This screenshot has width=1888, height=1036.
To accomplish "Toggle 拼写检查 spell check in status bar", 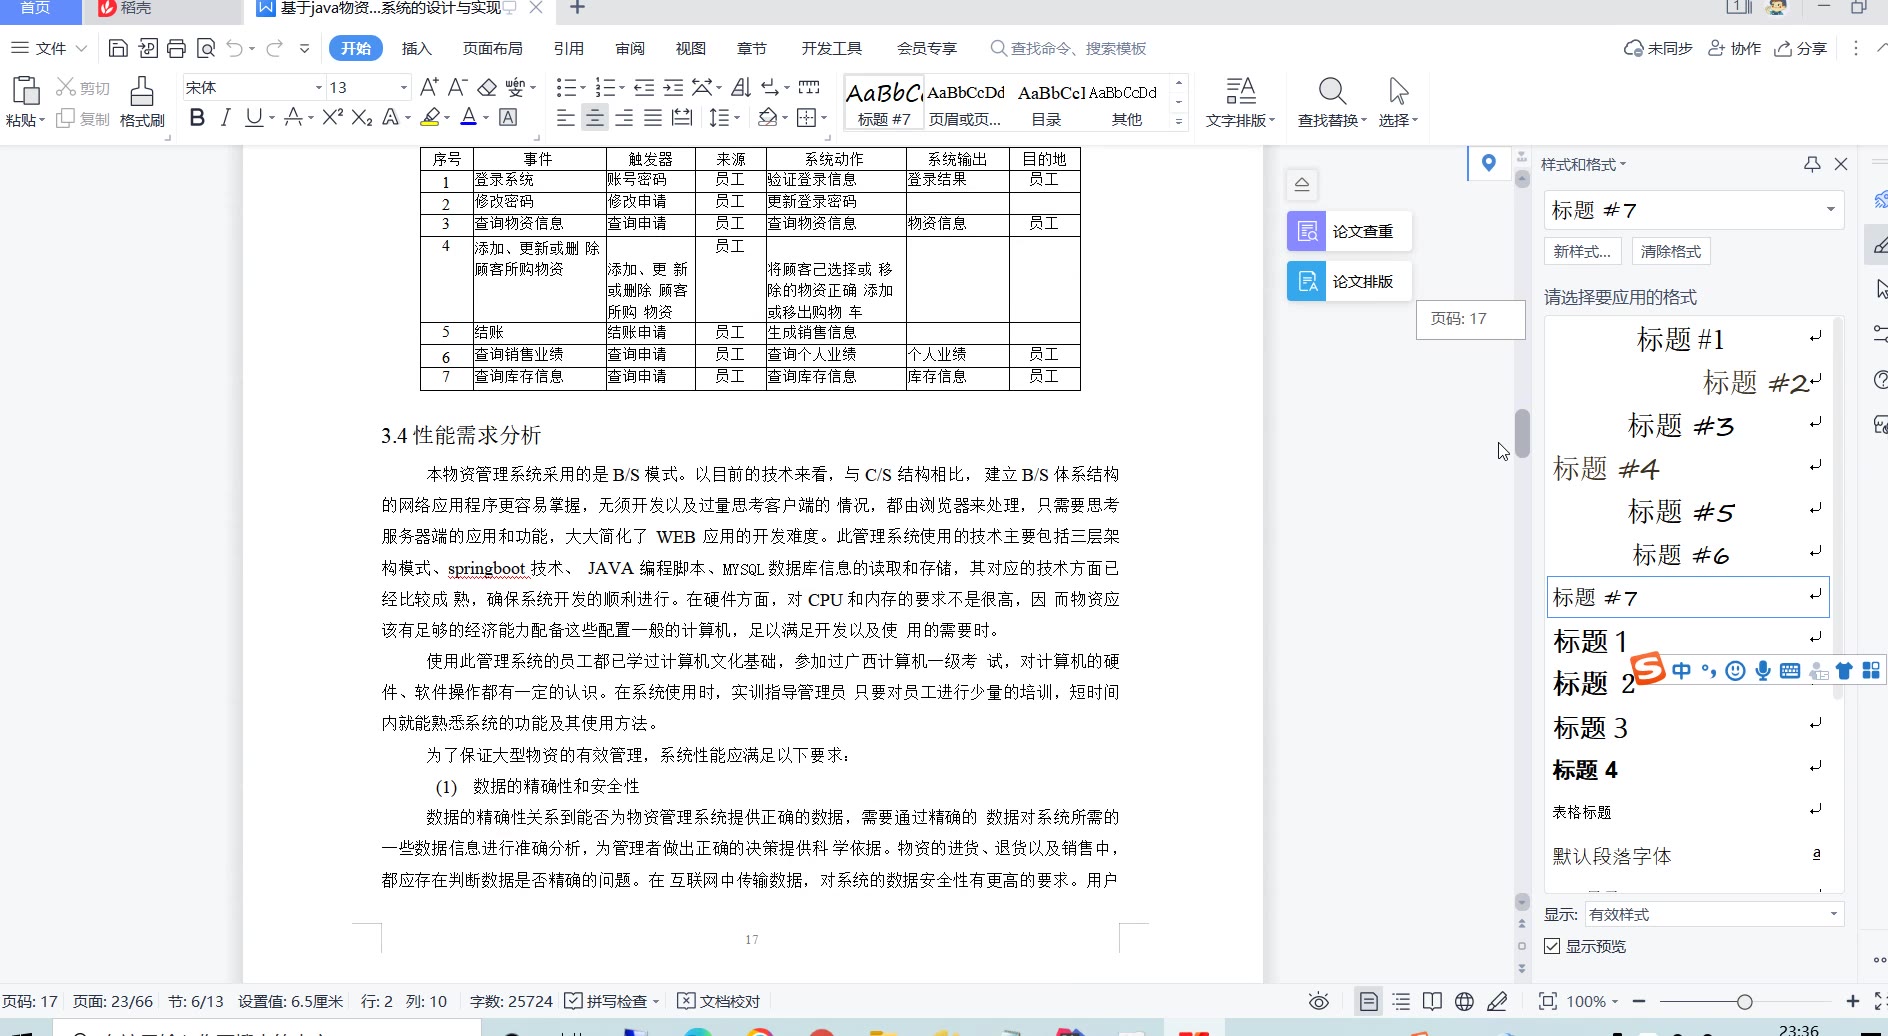I will (612, 1001).
